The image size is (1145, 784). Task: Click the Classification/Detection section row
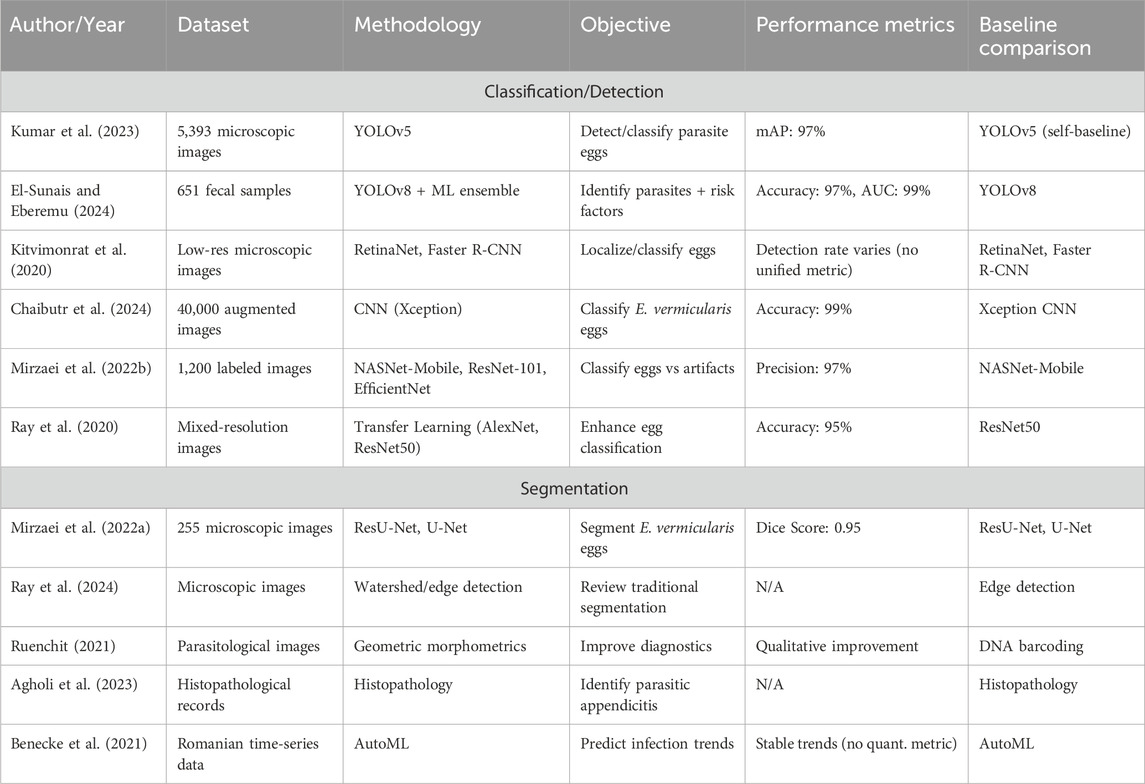coord(572,90)
